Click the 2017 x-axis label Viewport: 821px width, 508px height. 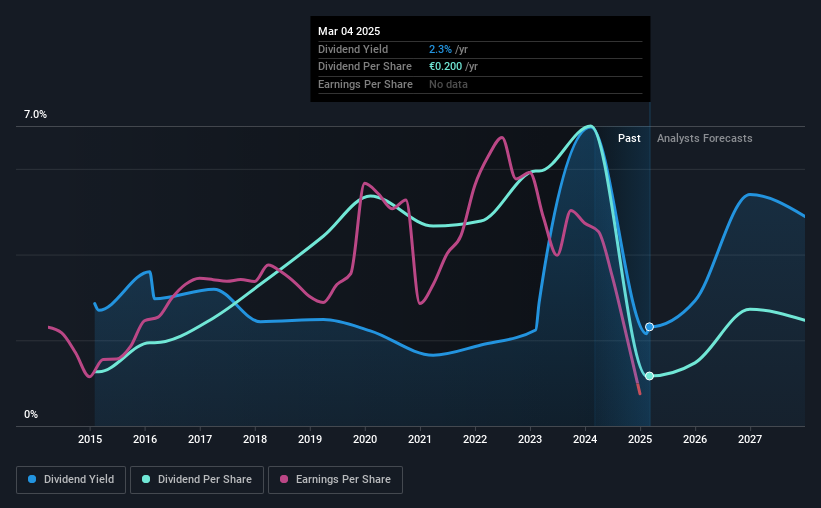200,439
